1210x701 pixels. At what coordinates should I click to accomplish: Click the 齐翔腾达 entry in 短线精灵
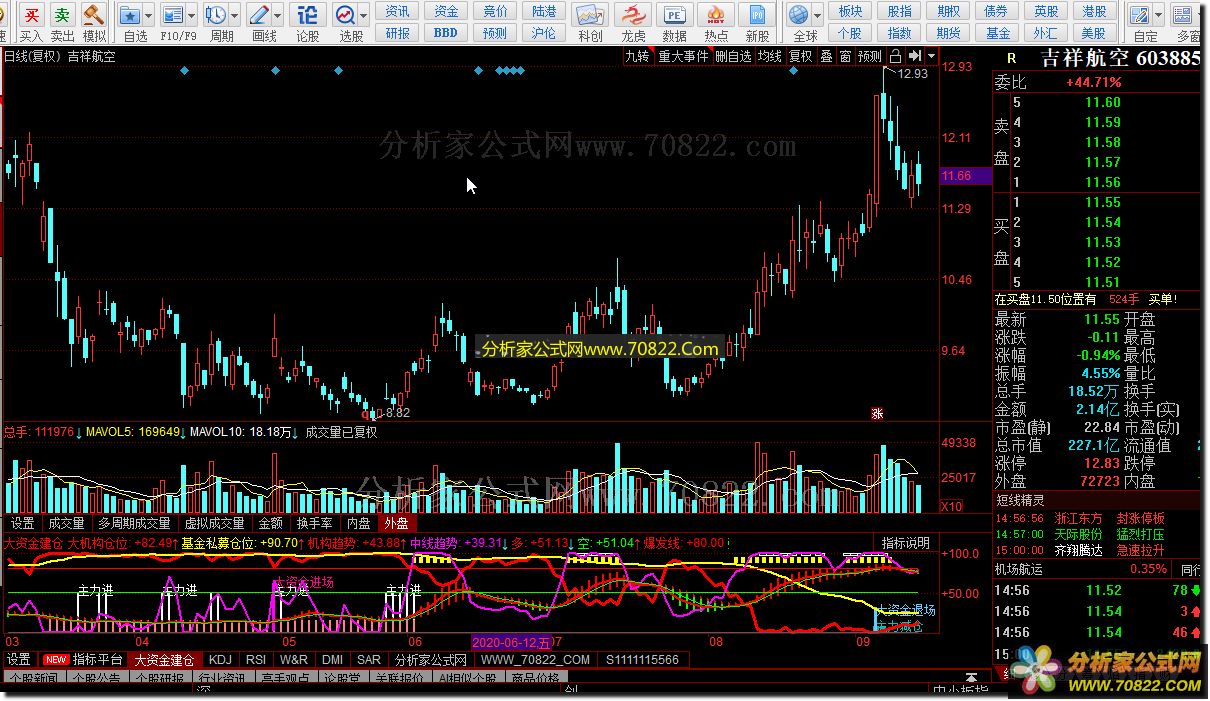tap(1076, 550)
